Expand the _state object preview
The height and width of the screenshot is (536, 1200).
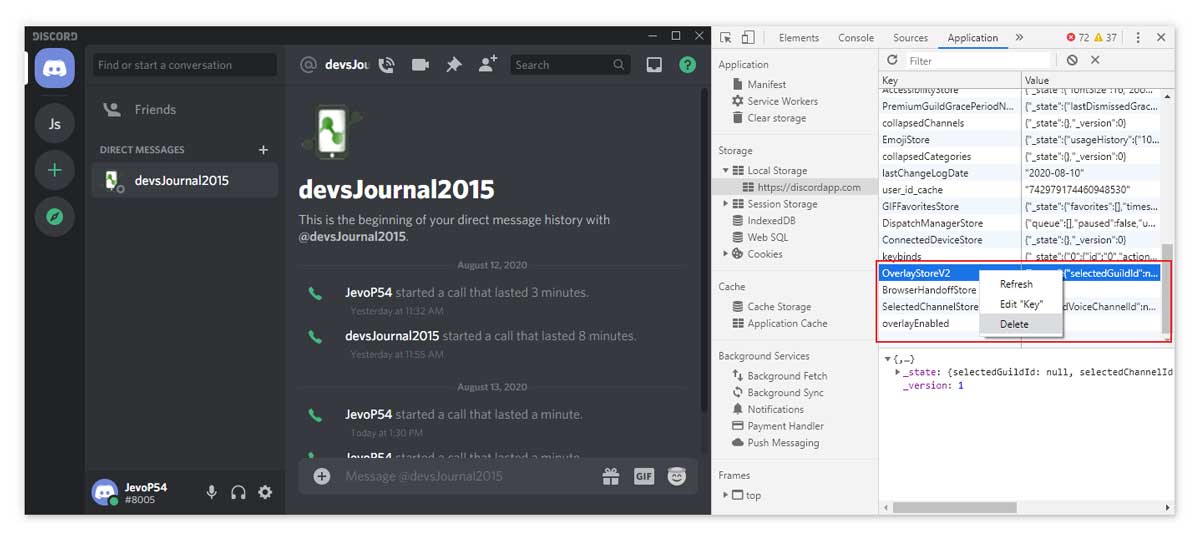coord(897,372)
